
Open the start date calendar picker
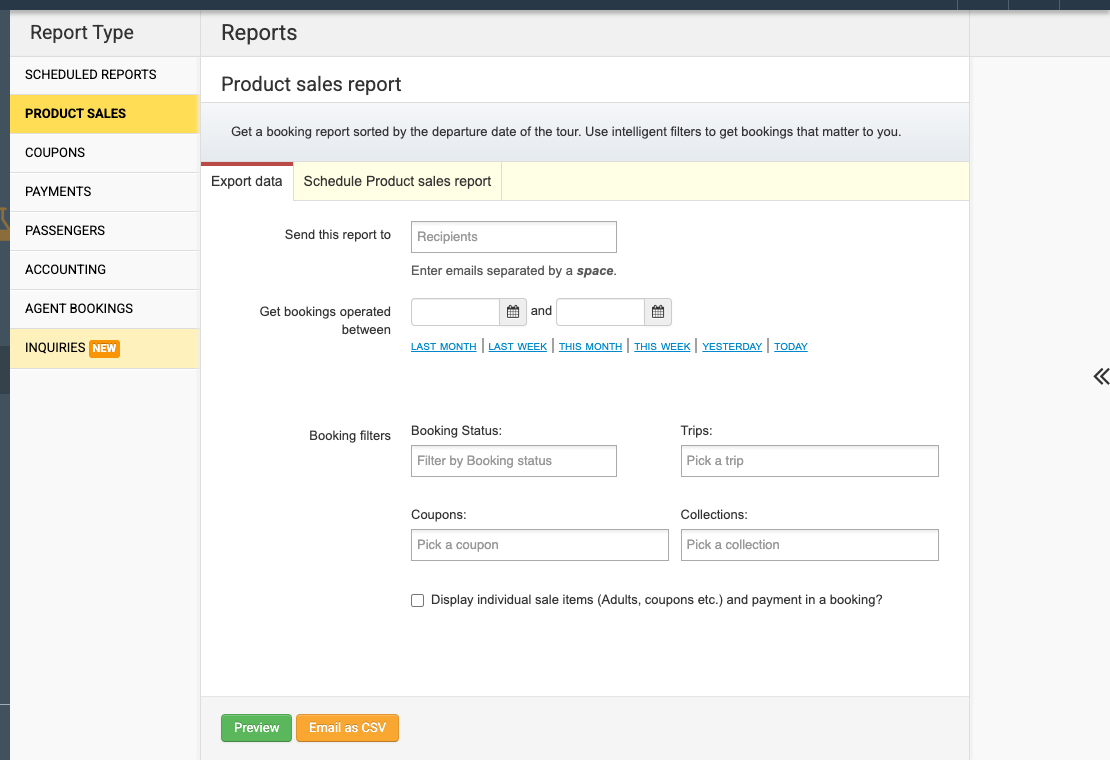pos(513,312)
